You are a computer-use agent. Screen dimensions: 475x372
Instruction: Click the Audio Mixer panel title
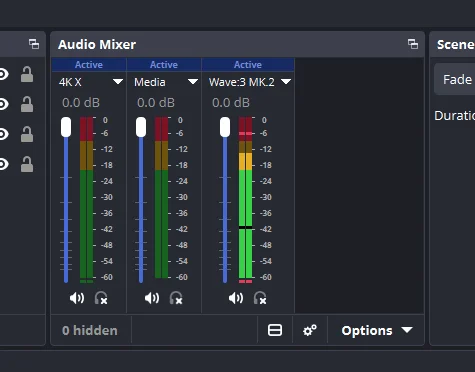(97, 44)
